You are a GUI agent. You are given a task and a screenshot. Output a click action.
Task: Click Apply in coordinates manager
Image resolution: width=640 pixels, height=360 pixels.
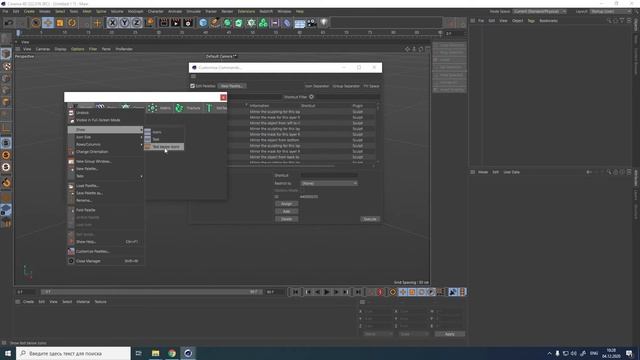pyautogui.click(x=449, y=334)
